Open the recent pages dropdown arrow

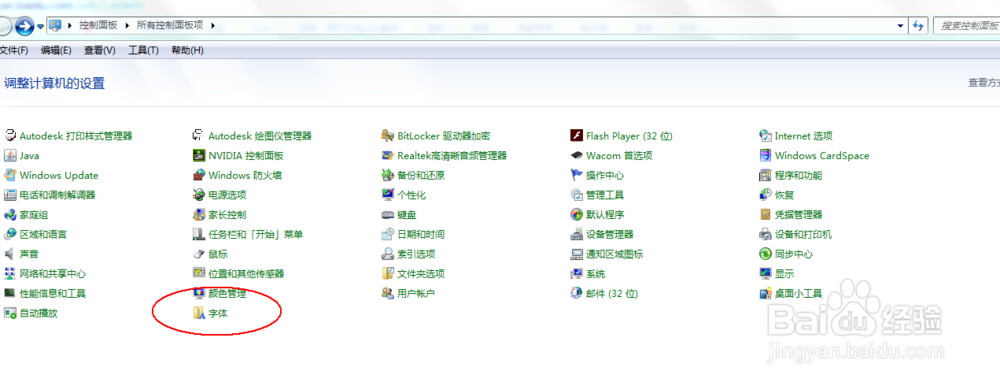pos(40,26)
